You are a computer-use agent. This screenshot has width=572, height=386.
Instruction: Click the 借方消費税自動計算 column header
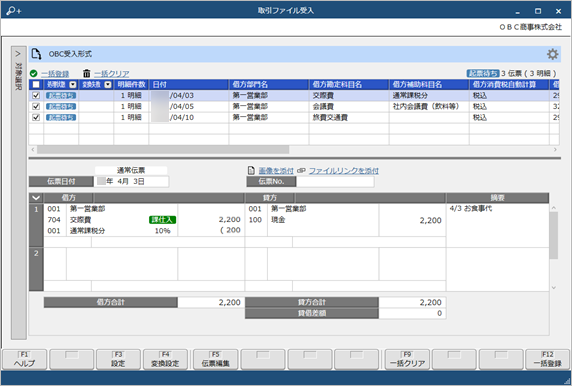509,85
